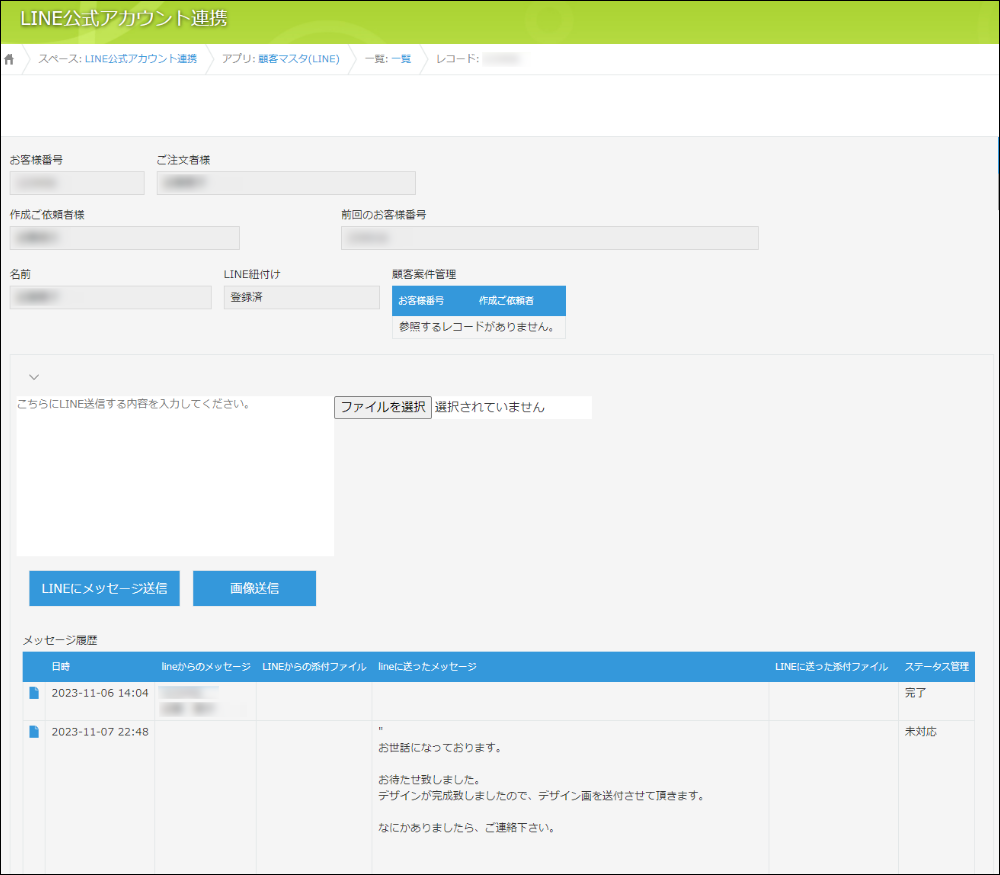Click the お客様番号 field

pyautogui.click(x=77, y=183)
